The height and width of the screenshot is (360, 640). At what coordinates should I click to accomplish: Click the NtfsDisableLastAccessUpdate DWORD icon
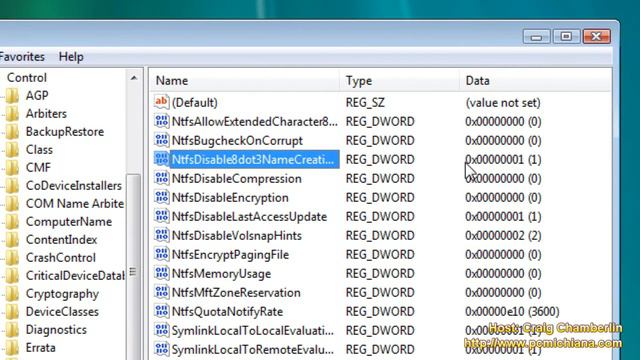click(x=162, y=216)
